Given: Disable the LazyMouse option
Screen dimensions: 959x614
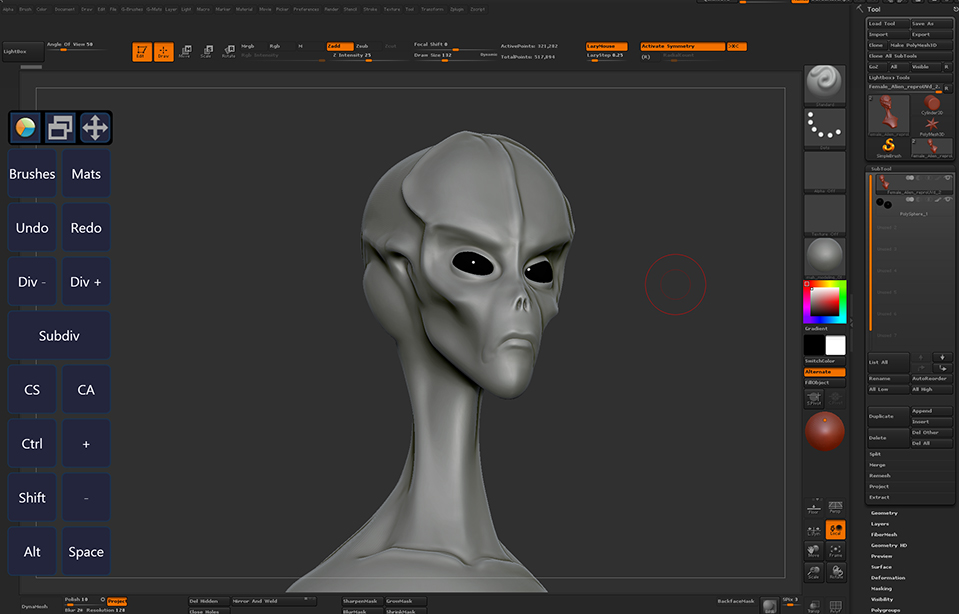Looking at the screenshot, I should click(x=606, y=46).
